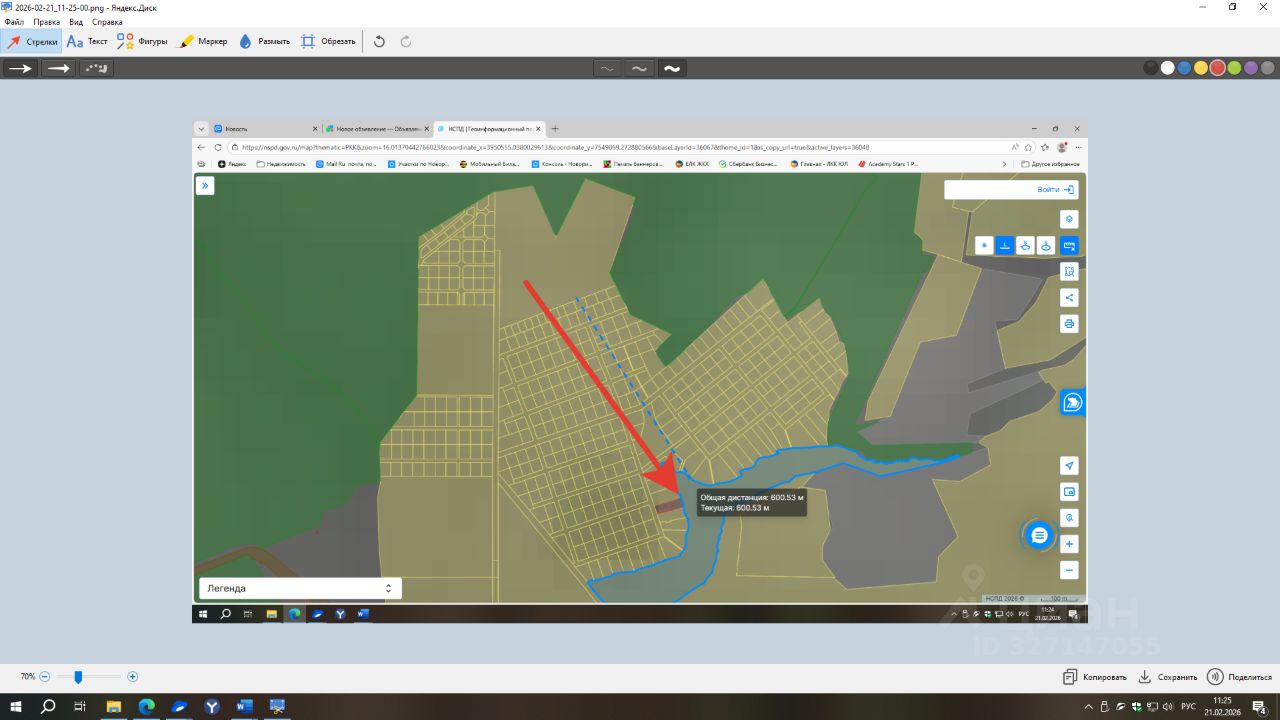Screen dimensions: 1280x720
Task: Open the Правка menu
Action: click(46, 21)
